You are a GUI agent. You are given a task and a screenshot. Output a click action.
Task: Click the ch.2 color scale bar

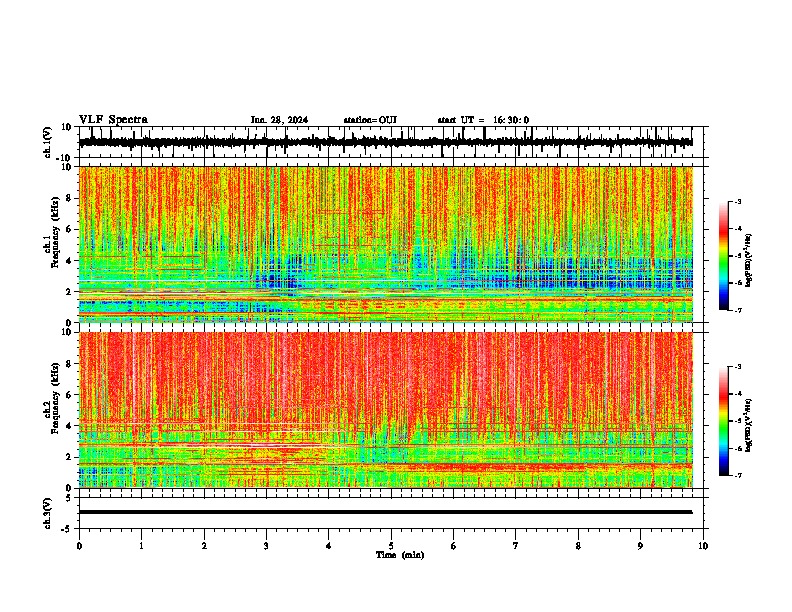point(723,421)
